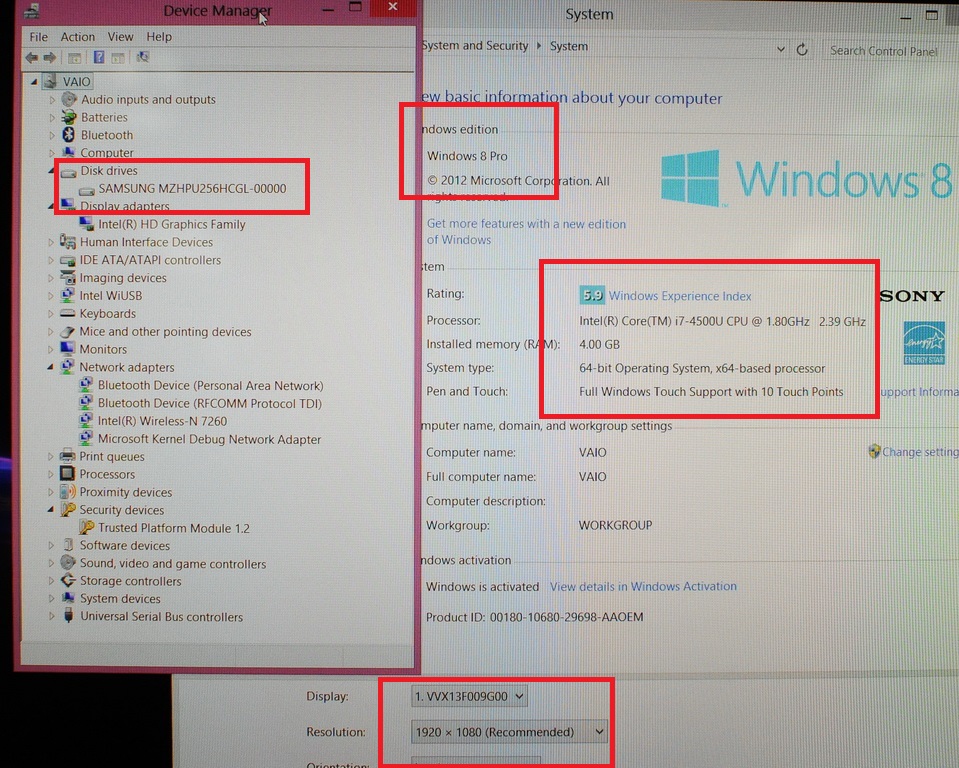Click the Forward arrow in Device Manager toolbar

click(x=50, y=57)
